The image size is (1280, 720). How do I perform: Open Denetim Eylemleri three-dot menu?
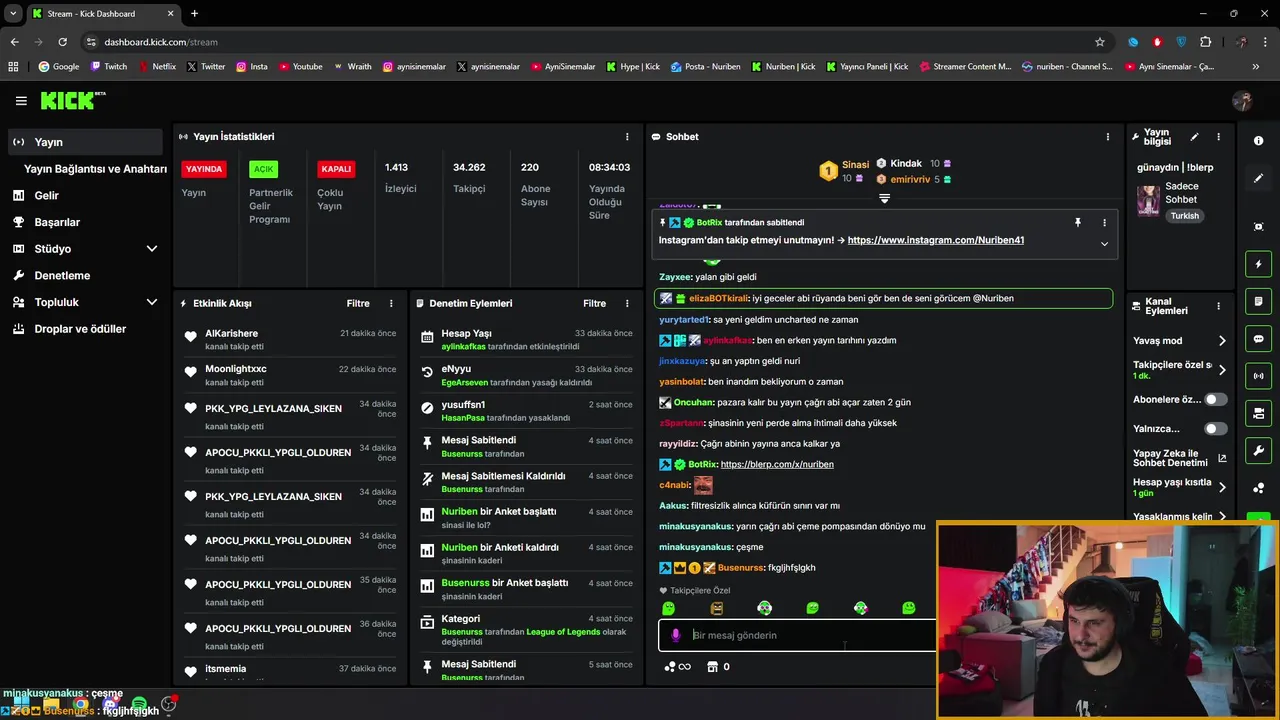click(627, 303)
